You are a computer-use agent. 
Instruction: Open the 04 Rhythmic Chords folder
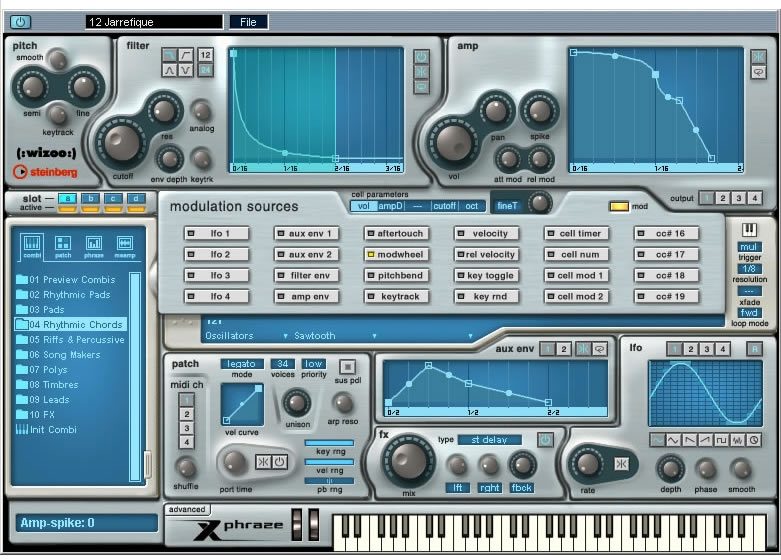(x=71, y=325)
